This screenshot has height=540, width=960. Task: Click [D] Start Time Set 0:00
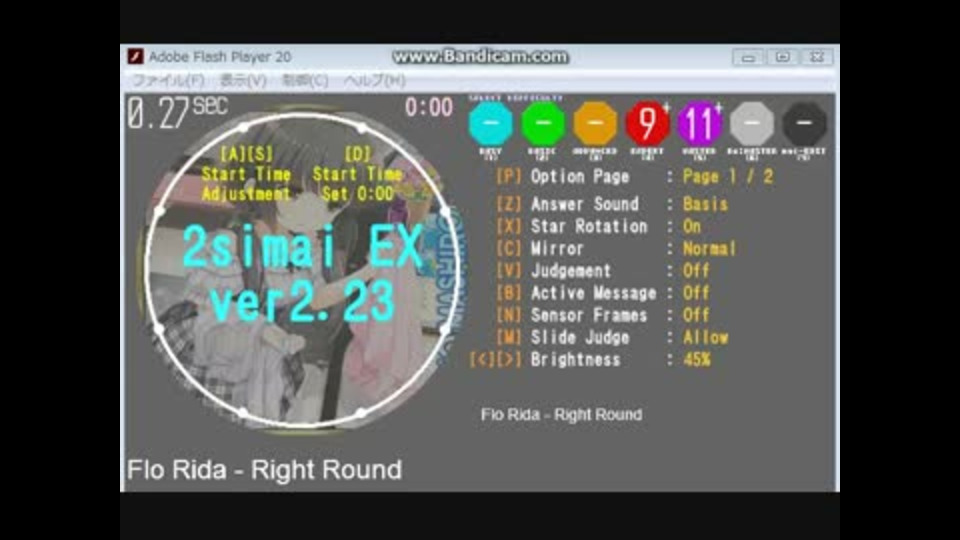pos(358,174)
